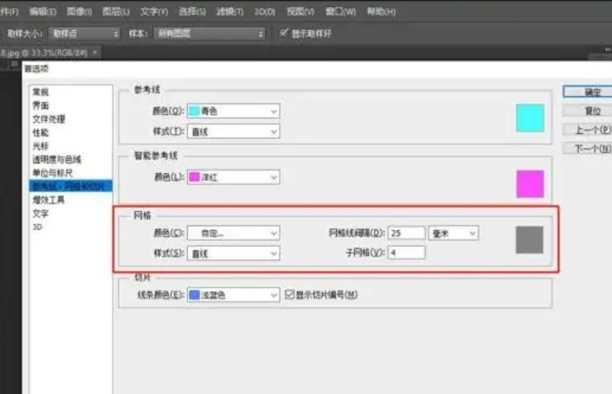
Task: Open the 网格 颜色(C) dropdown showing 自定
Action: pyautogui.click(x=233, y=233)
